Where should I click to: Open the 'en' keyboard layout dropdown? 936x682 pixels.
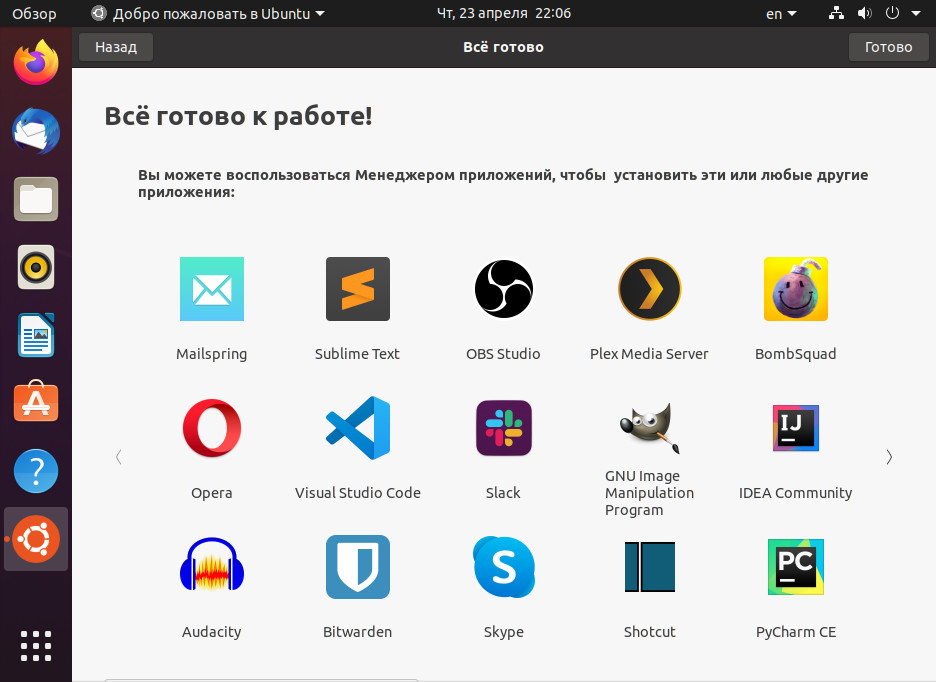coord(781,14)
